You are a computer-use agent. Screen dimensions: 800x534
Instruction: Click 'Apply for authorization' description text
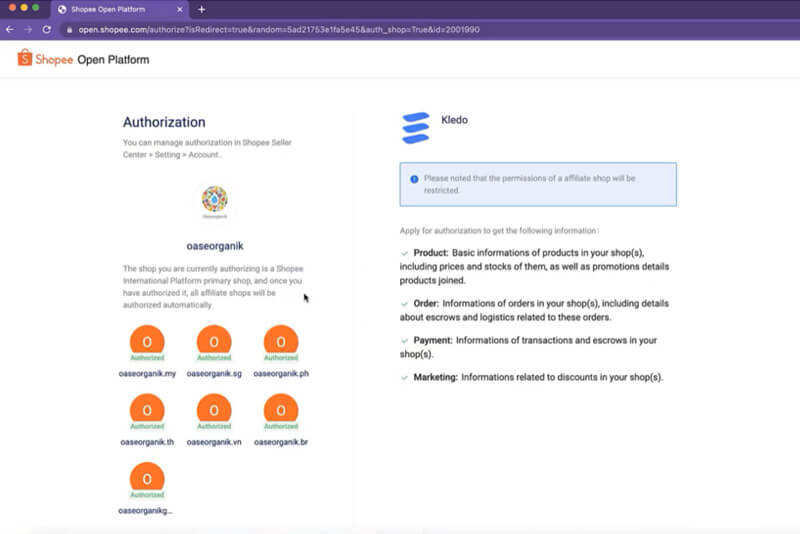[499, 231]
